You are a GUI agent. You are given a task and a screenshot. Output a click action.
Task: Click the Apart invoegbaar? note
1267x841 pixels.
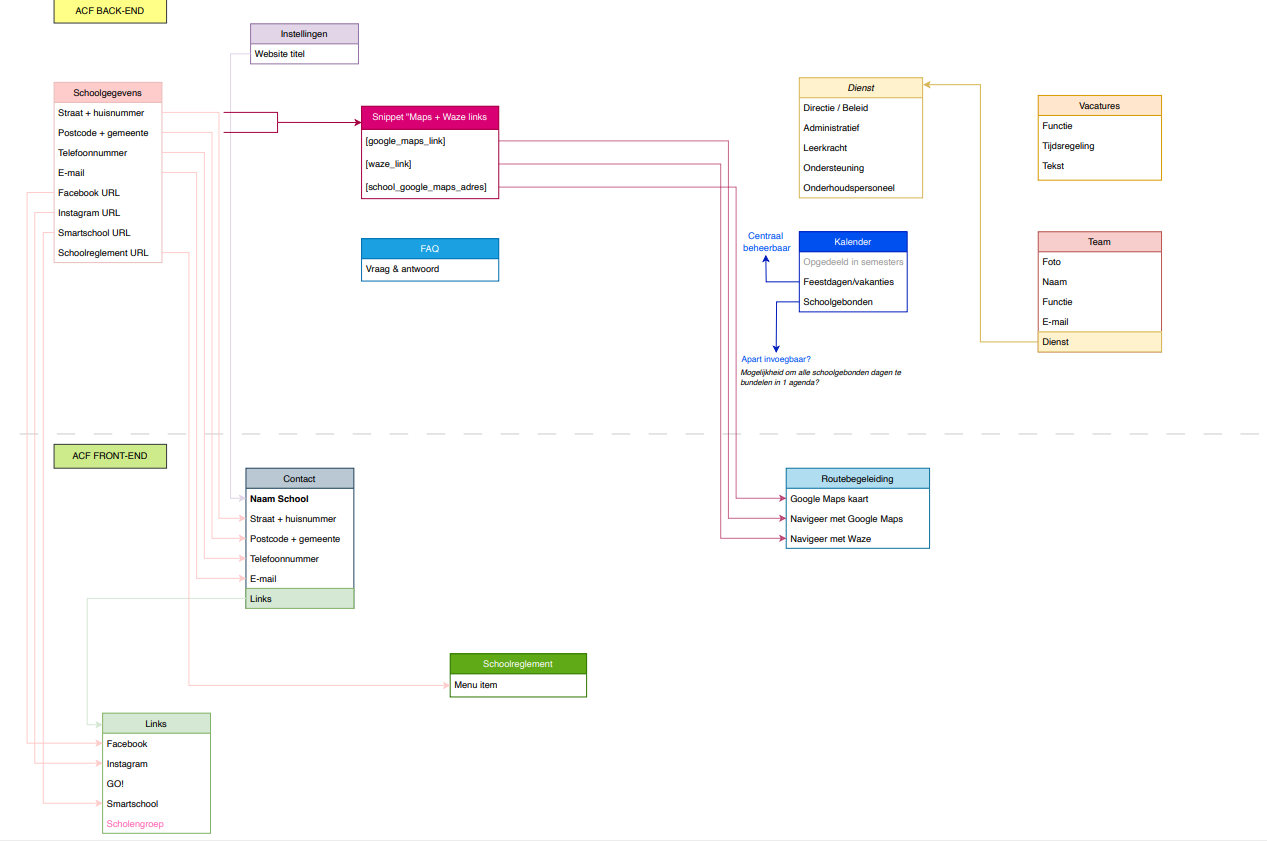[x=776, y=359]
